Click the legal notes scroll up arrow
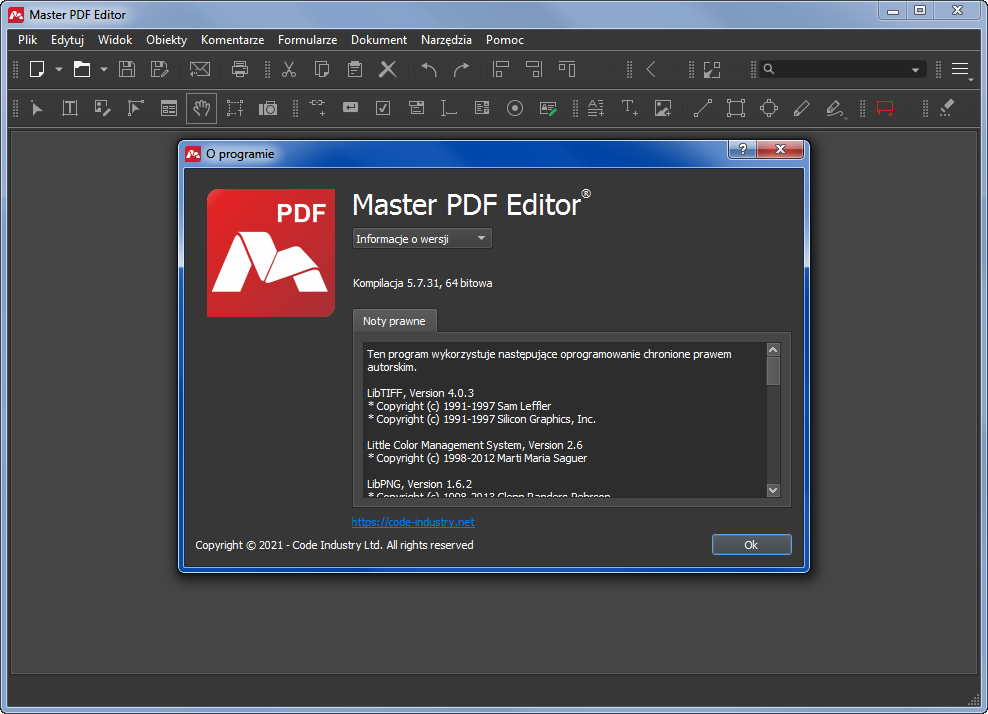This screenshot has width=988, height=714. 773,350
